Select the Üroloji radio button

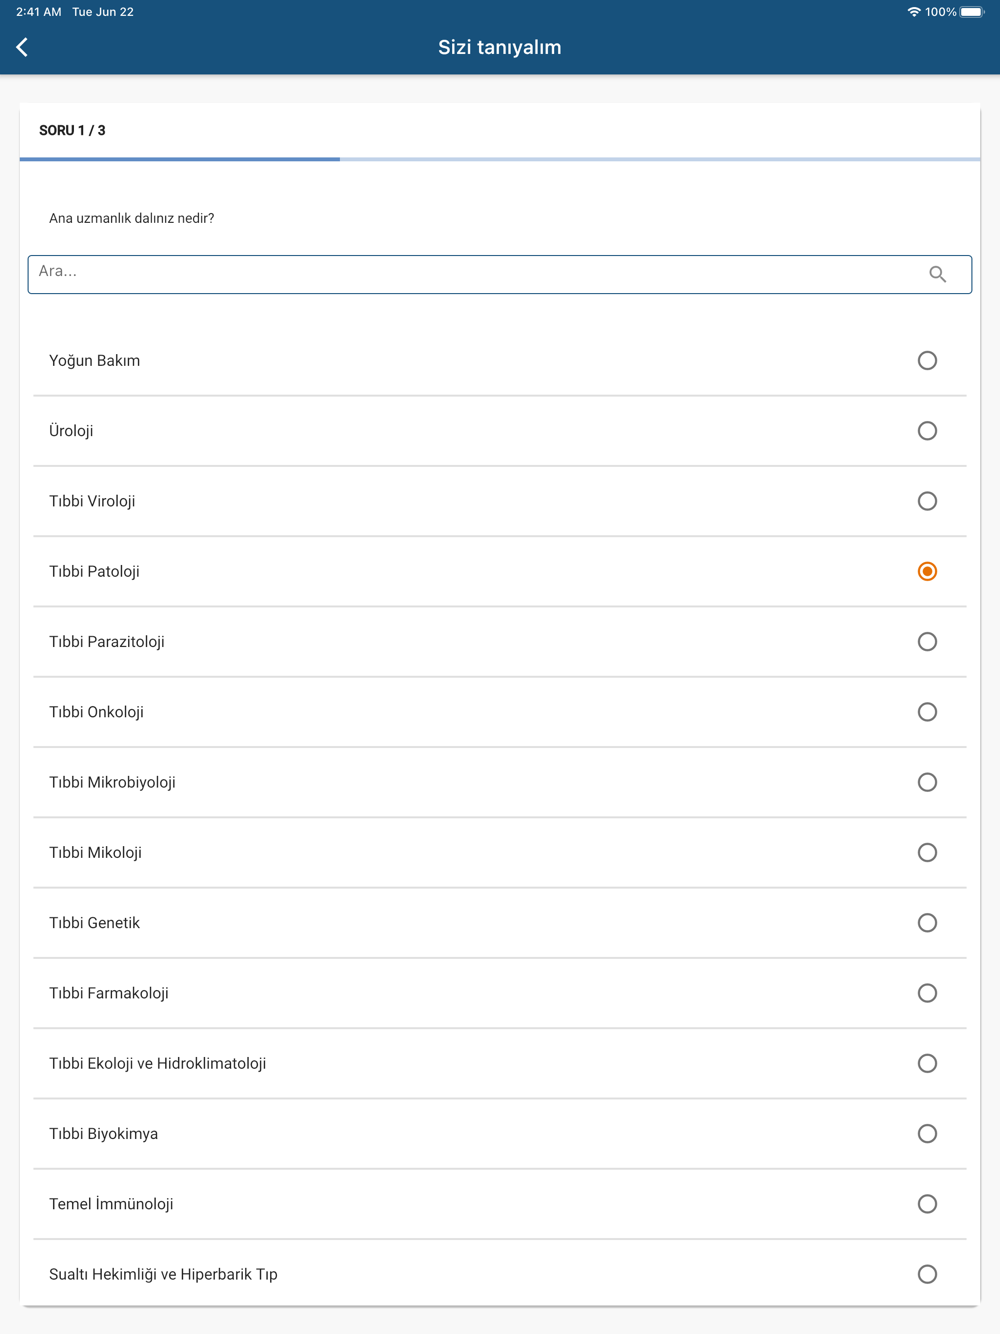927,431
